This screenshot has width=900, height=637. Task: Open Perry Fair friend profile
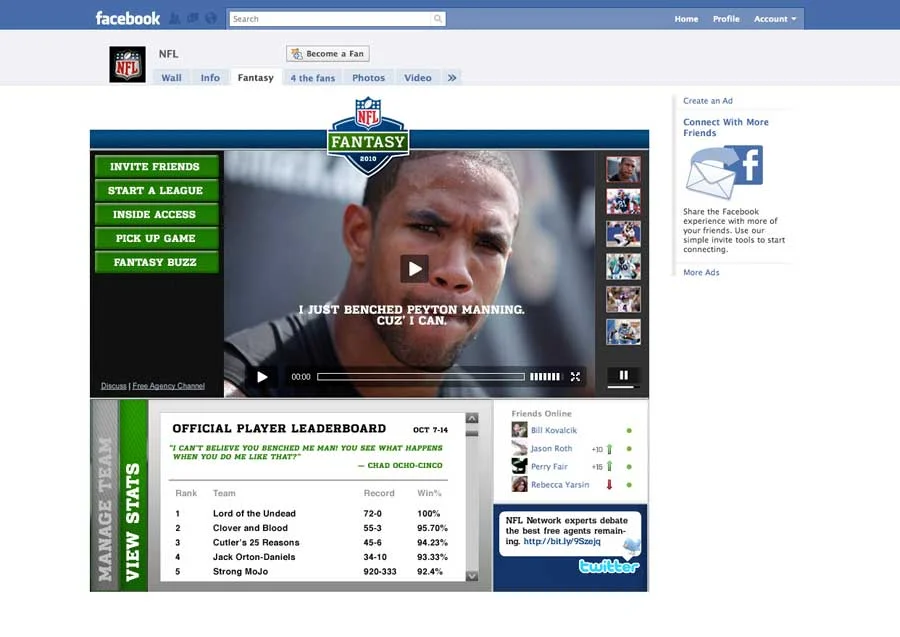(x=549, y=467)
